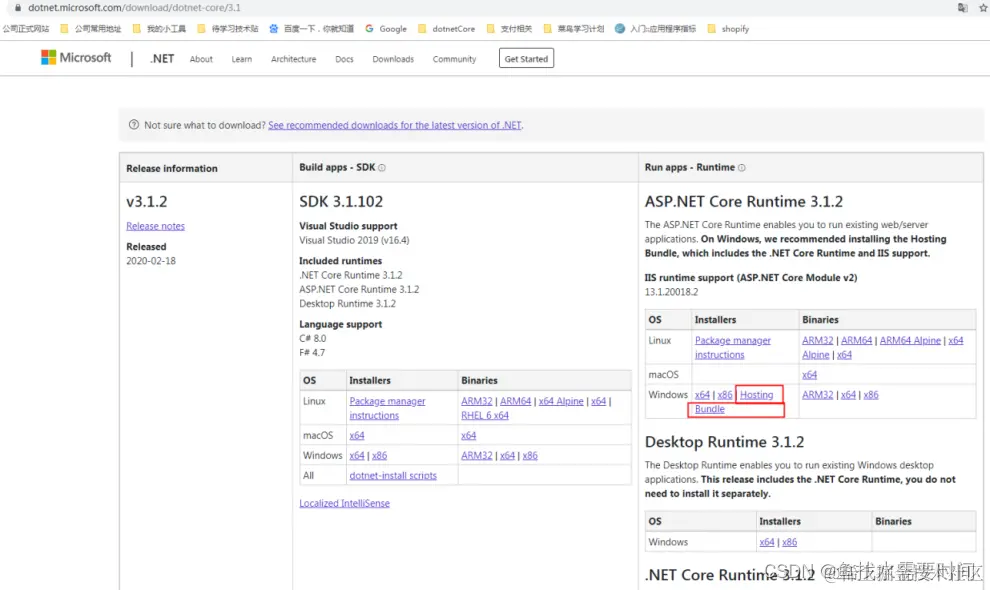Viewport: 990px width, 590px height.
Task: Open the 公司常用地址 bookmark folder
Action: pyautogui.click(x=90, y=29)
